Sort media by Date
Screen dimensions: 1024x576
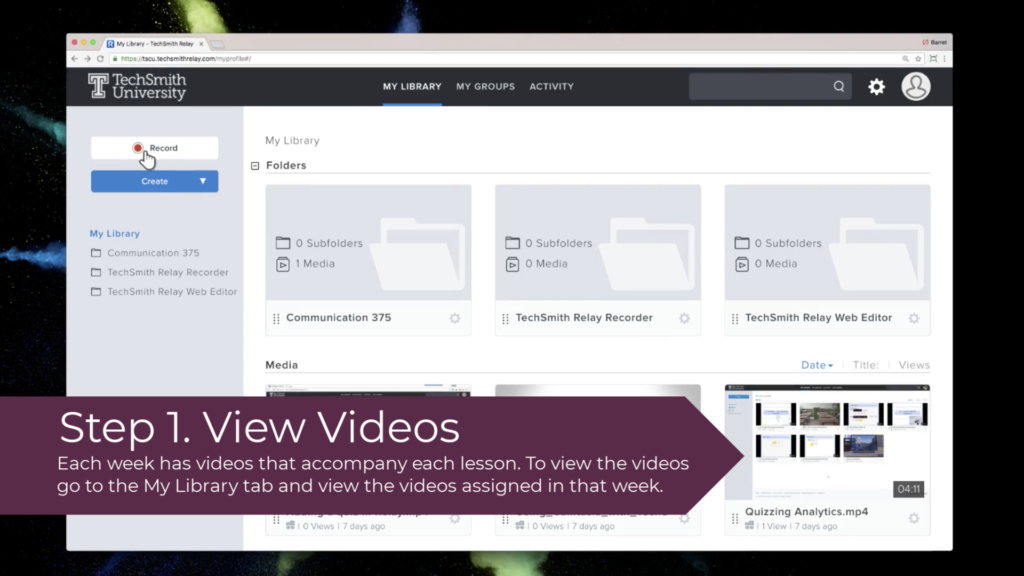pos(817,365)
